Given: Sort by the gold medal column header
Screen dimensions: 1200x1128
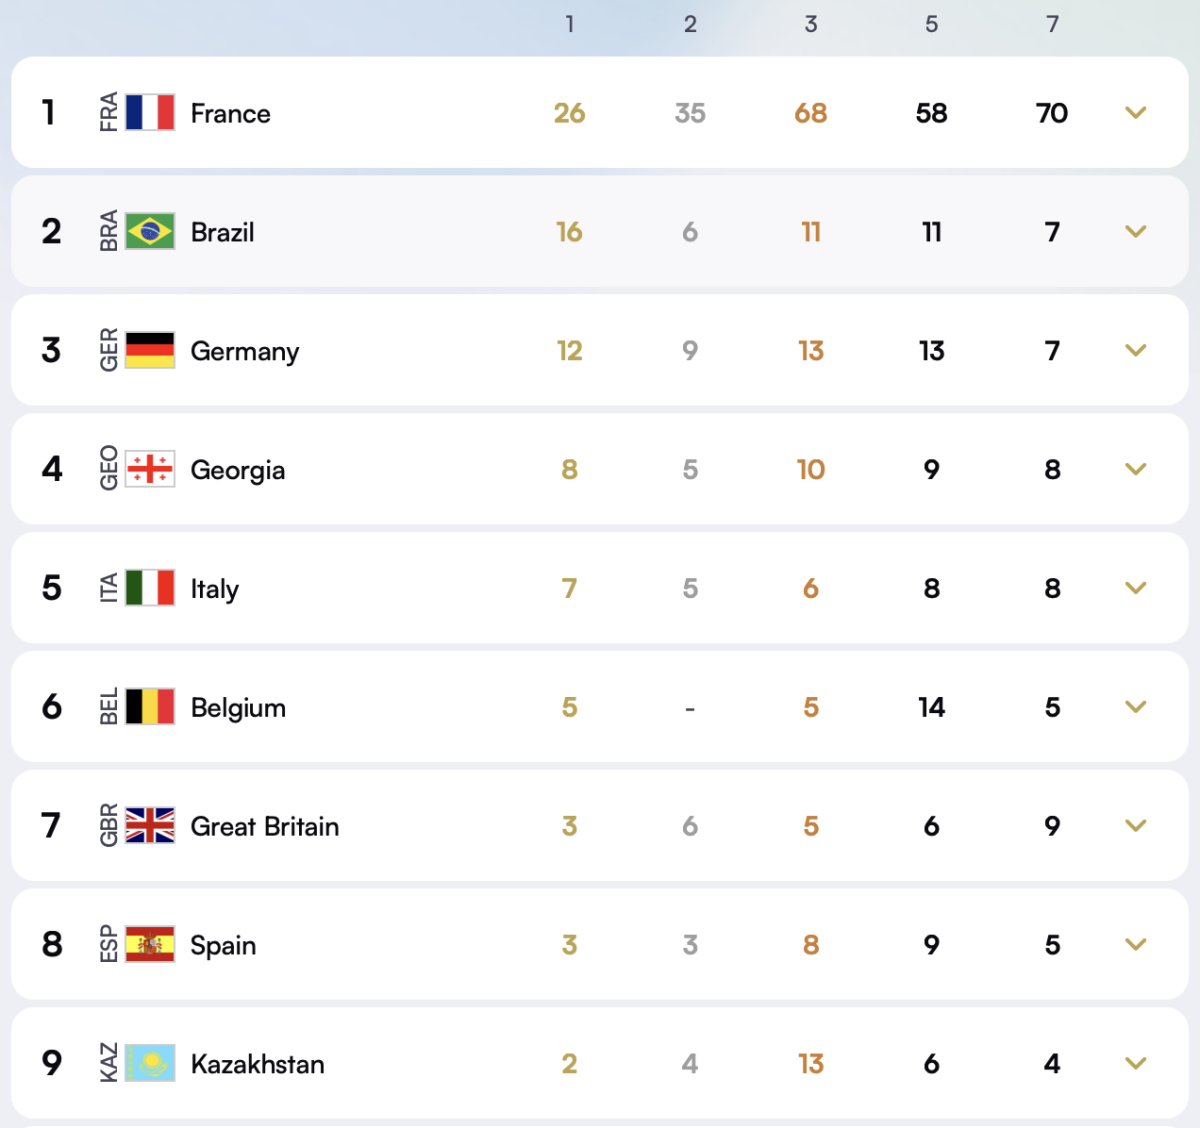Looking at the screenshot, I should 570,24.
